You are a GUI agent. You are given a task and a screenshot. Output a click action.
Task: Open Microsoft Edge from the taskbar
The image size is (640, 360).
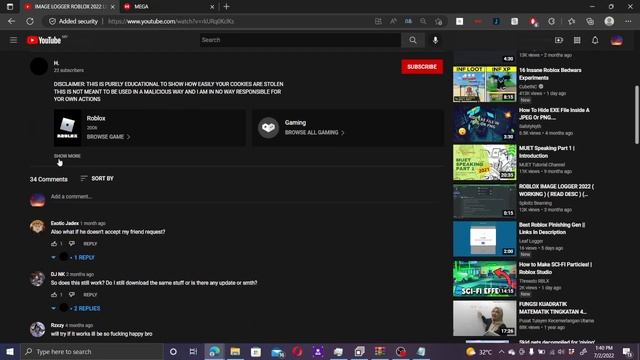tap(214, 351)
